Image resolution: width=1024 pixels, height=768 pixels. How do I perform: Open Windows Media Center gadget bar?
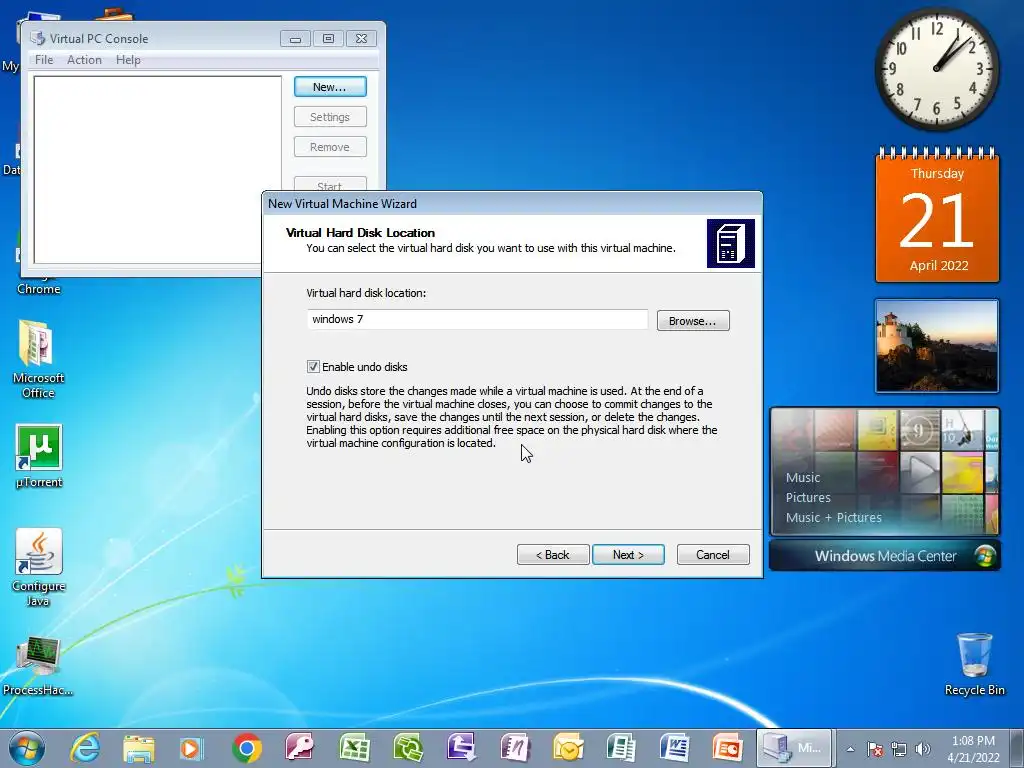[x=885, y=556]
